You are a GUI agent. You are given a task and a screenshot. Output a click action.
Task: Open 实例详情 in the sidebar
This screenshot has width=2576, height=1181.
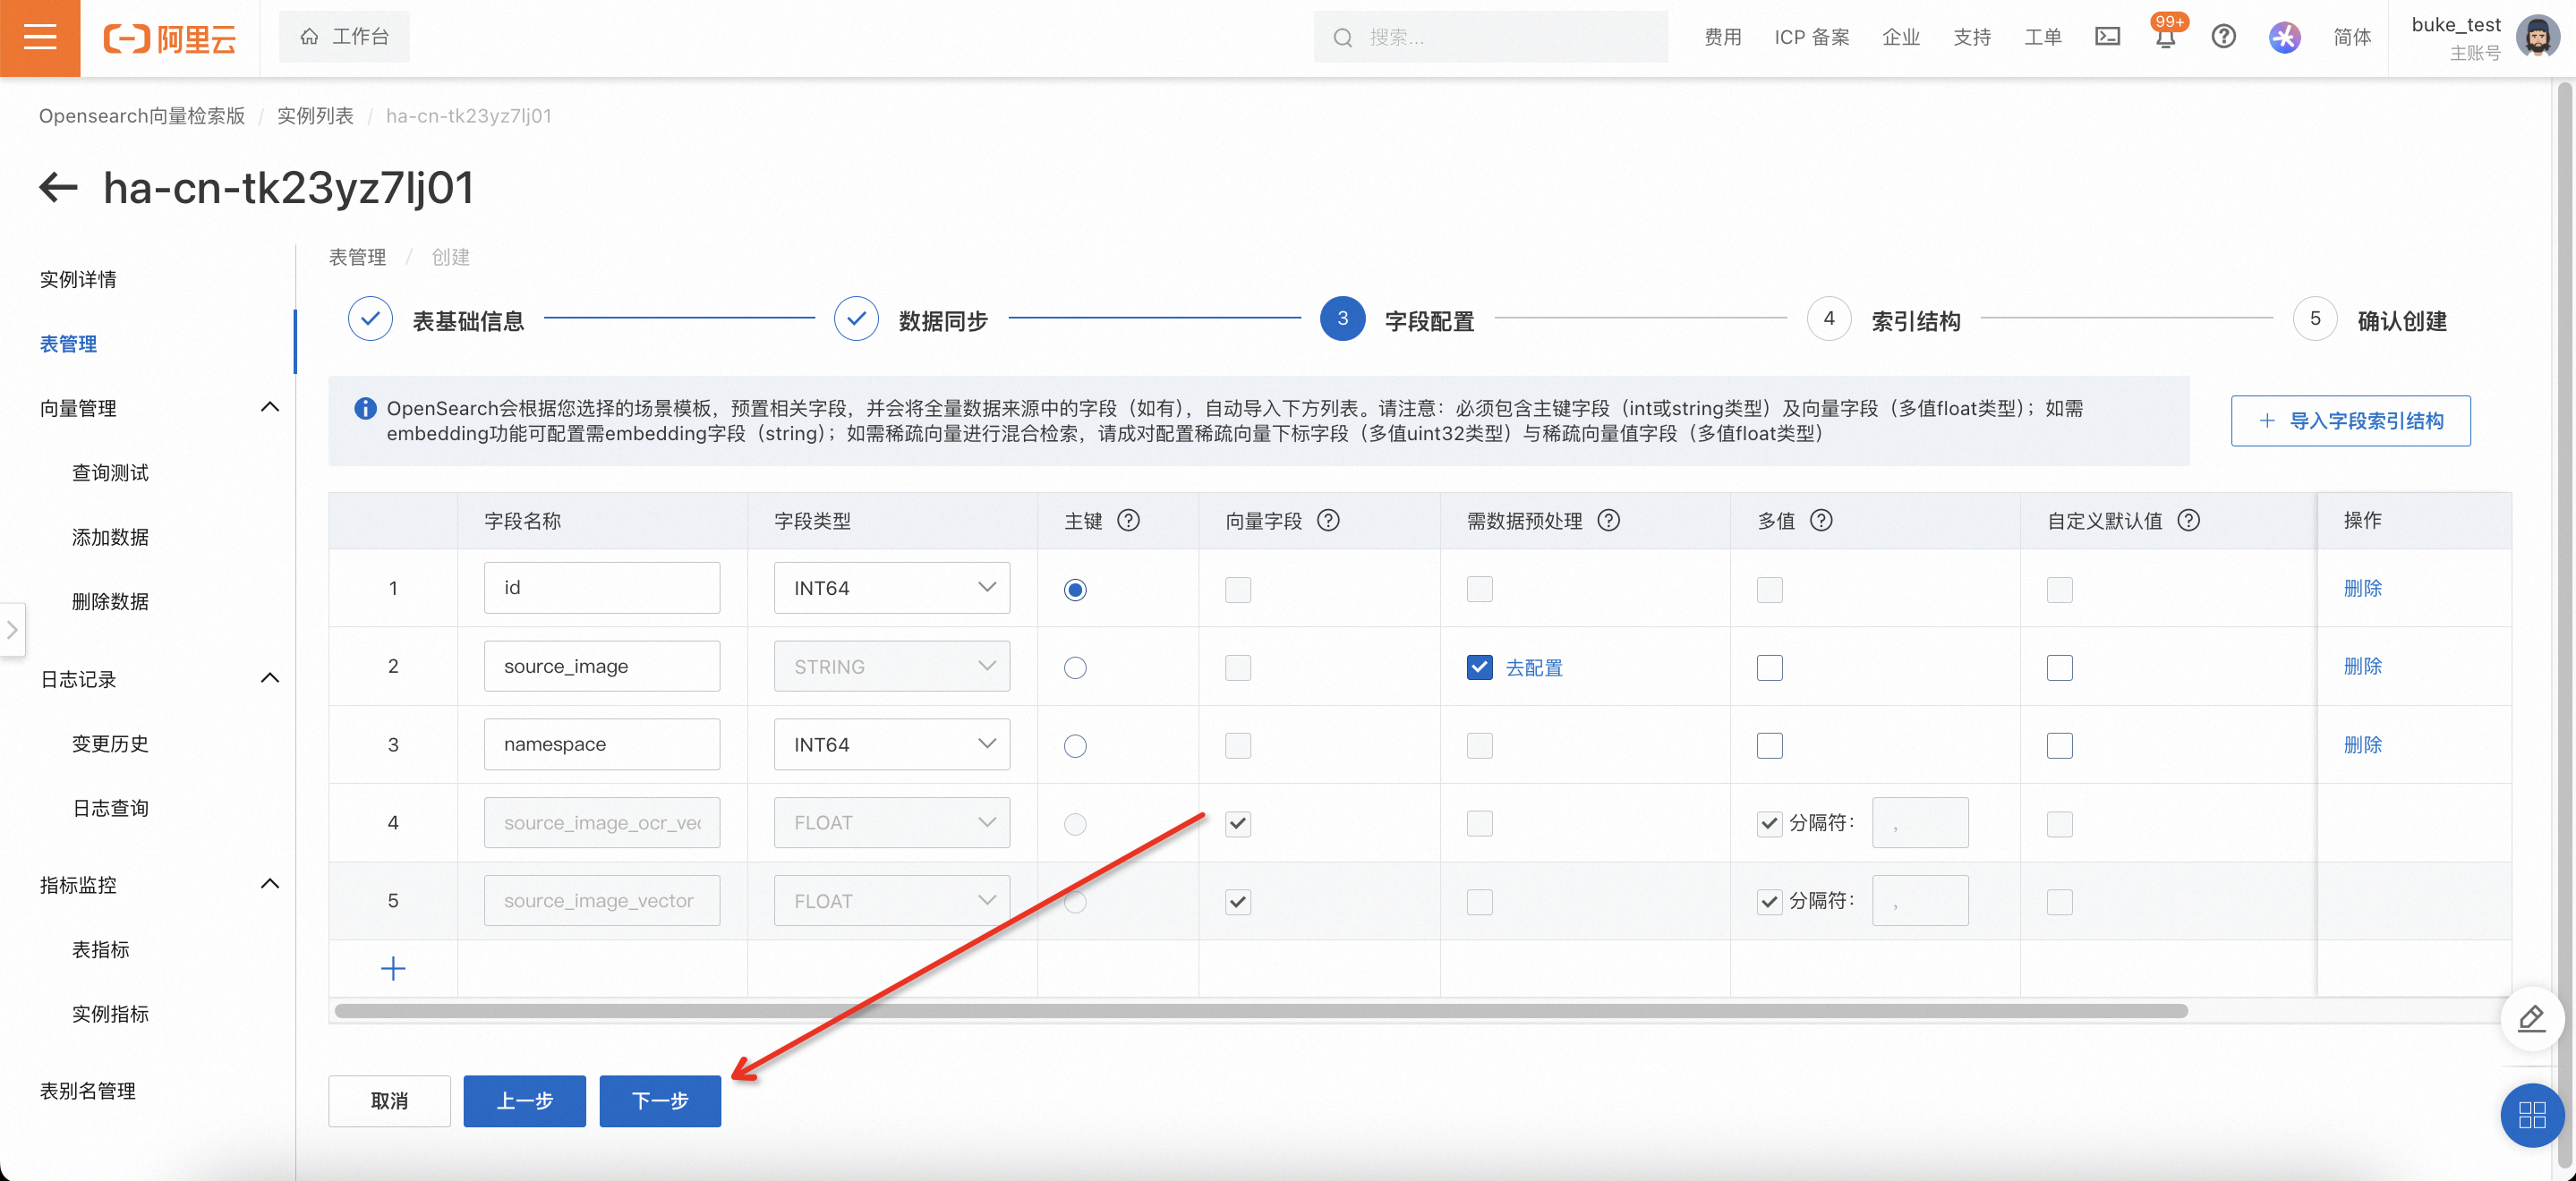tap(78, 279)
